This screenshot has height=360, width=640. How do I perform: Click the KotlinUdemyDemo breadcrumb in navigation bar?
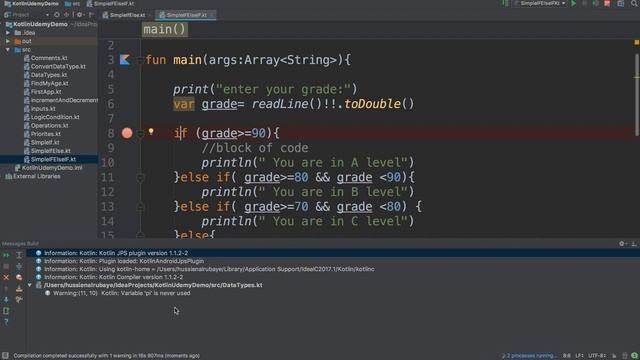pos(31,4)
